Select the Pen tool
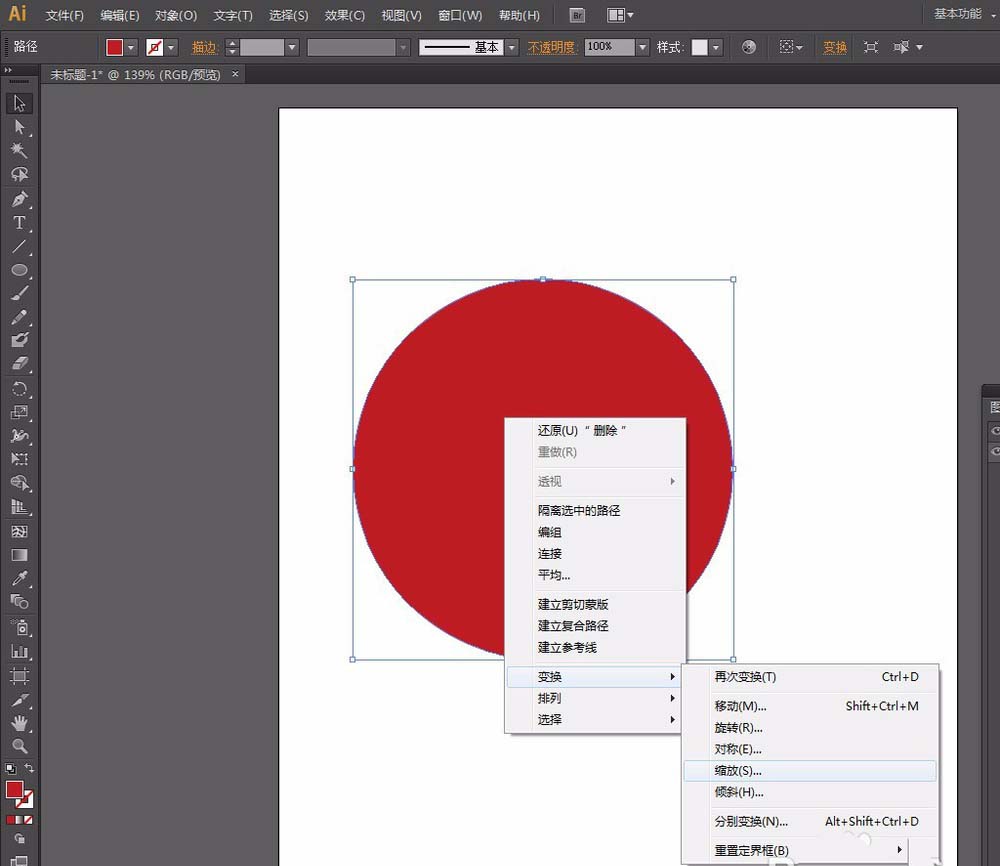This screenshot has width=1000, height=866. (x=19, y=199)
